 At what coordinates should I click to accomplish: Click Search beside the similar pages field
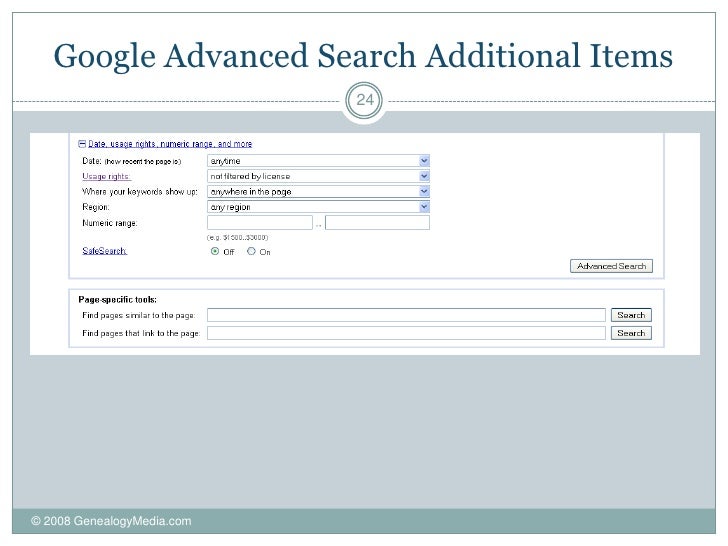point(631,315)
